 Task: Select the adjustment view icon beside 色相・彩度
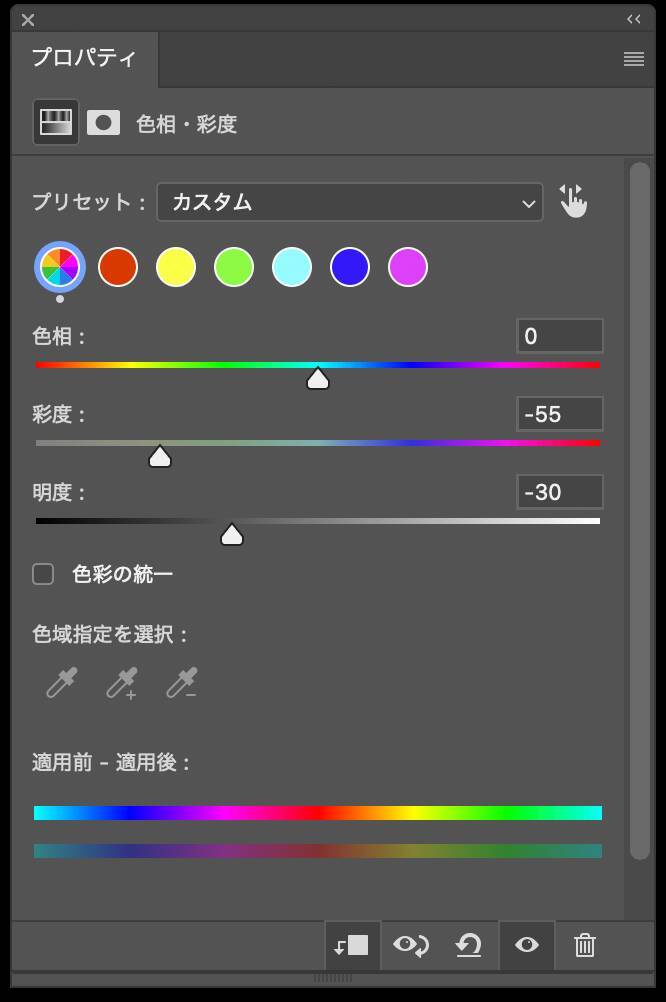click(55, 122)
